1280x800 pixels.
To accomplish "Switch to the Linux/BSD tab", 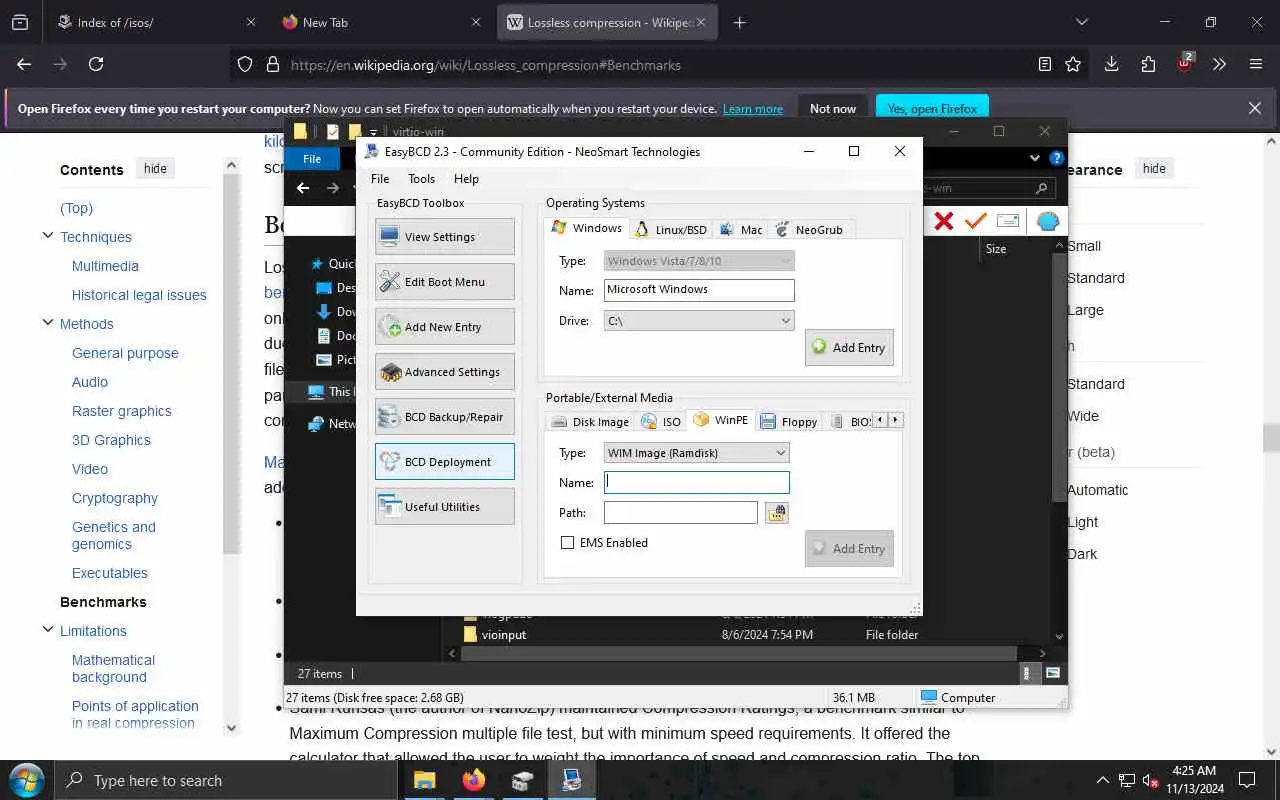I will coord(671,230).
